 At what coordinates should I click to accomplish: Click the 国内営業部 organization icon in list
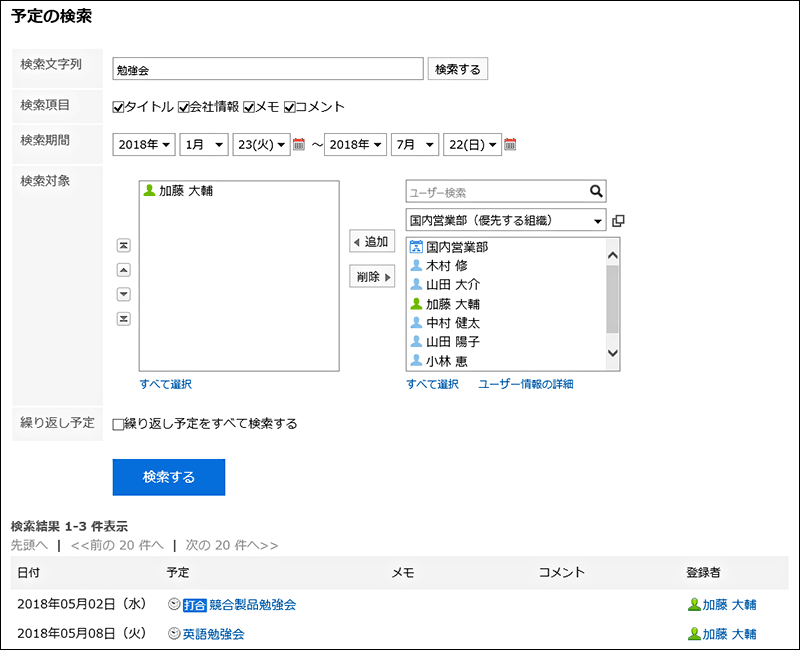(416, 247)
